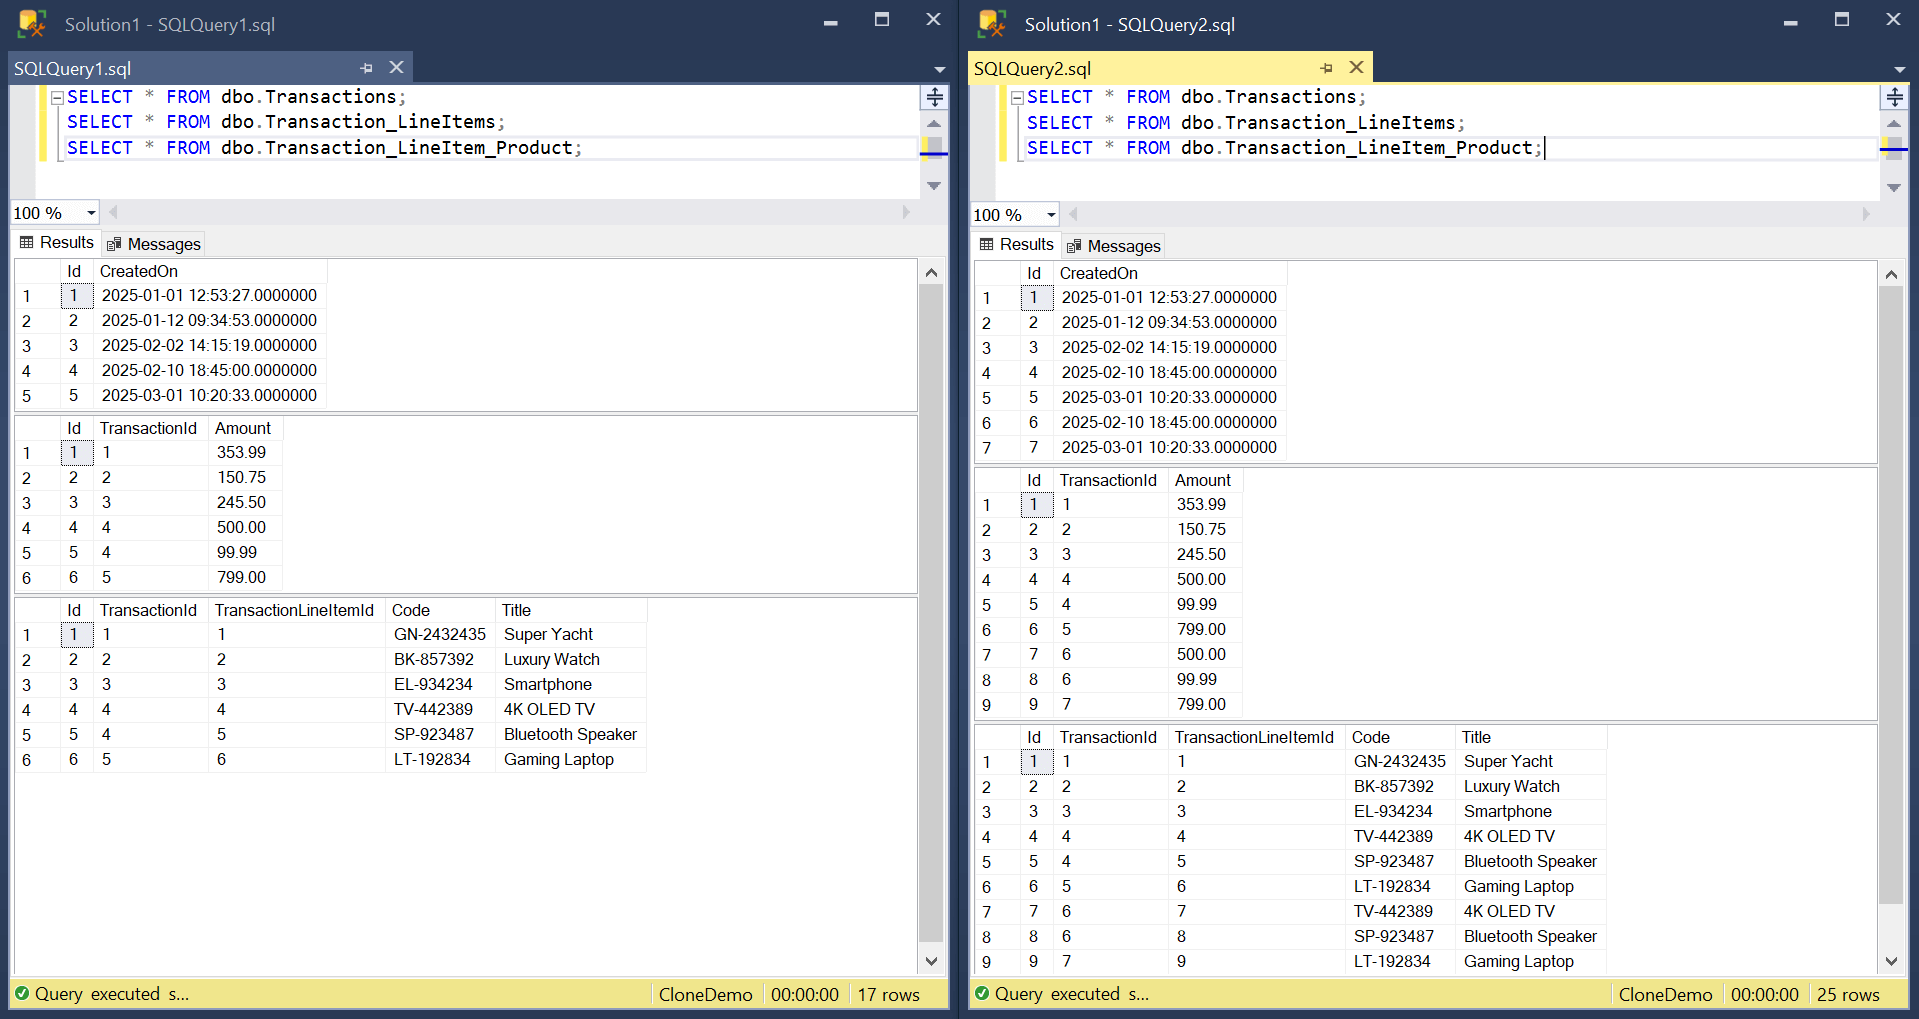Image resolution: width=1919 pixels, height=1019 pixels.
Task: Collapse the SELECT block in SQLQuery1 editor
Action: [x=57, y=98]
